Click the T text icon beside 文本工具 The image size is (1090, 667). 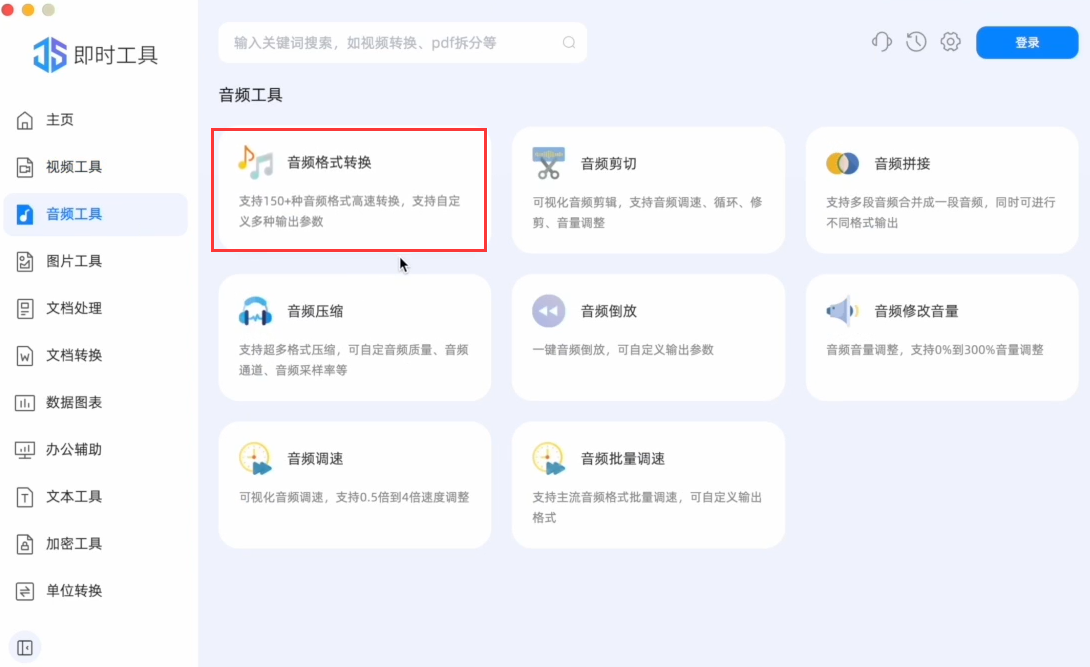[24, 497]
